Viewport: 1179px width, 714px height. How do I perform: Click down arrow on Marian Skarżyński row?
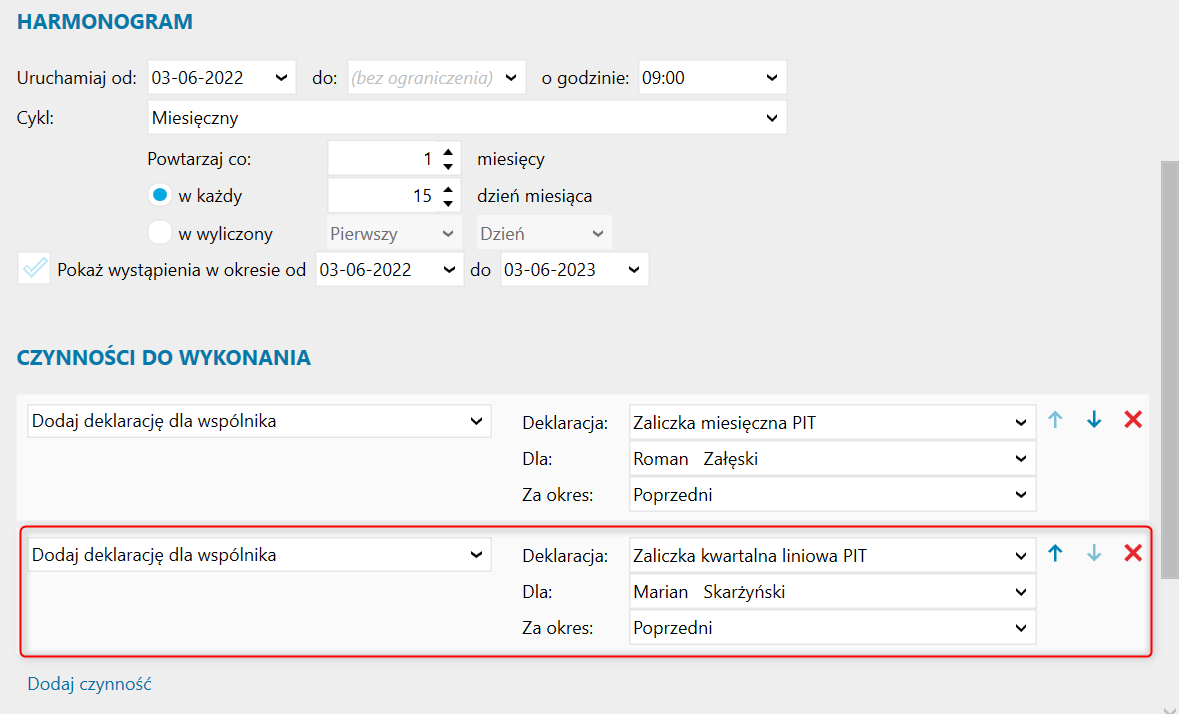pyautogui.click(x=1094, y=553)
